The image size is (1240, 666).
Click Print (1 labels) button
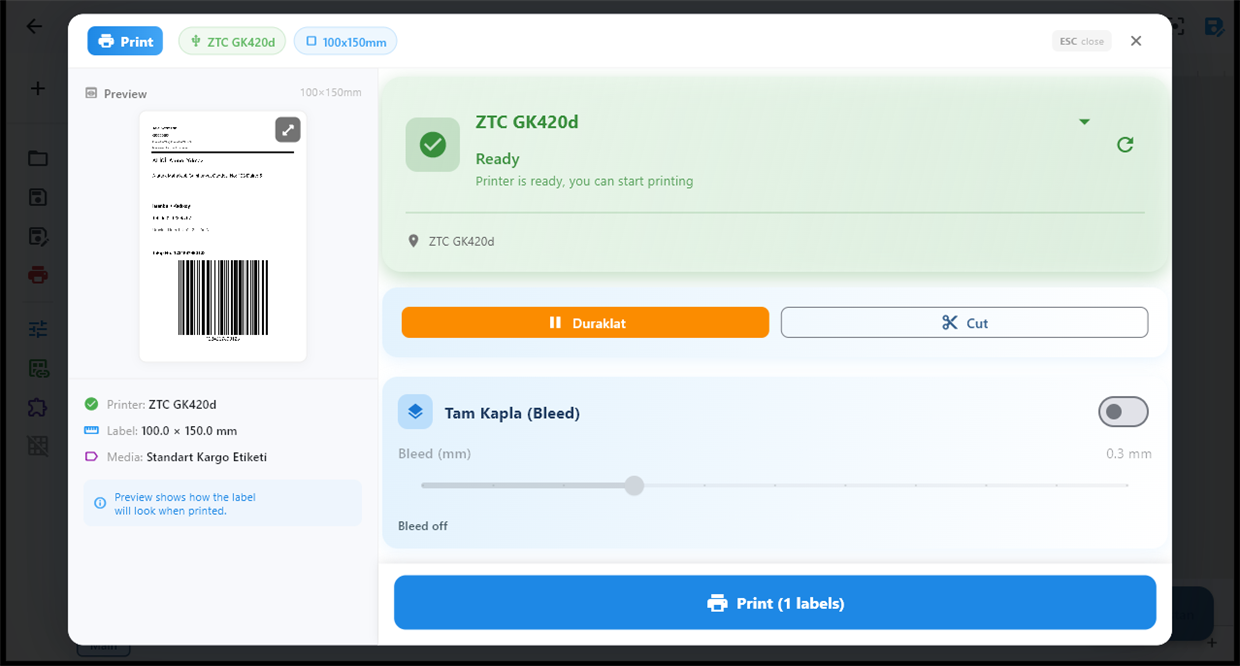tap(775, 603)
